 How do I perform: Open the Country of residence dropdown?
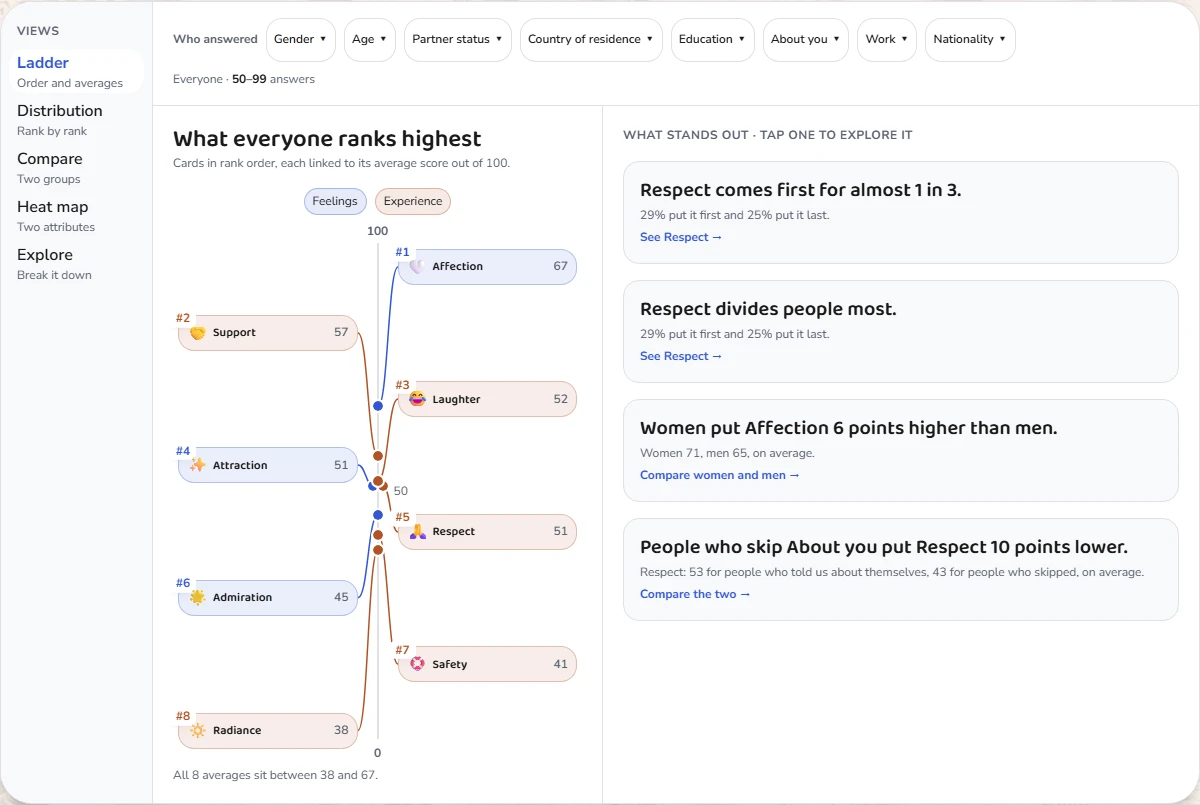[x=591, y=40]
